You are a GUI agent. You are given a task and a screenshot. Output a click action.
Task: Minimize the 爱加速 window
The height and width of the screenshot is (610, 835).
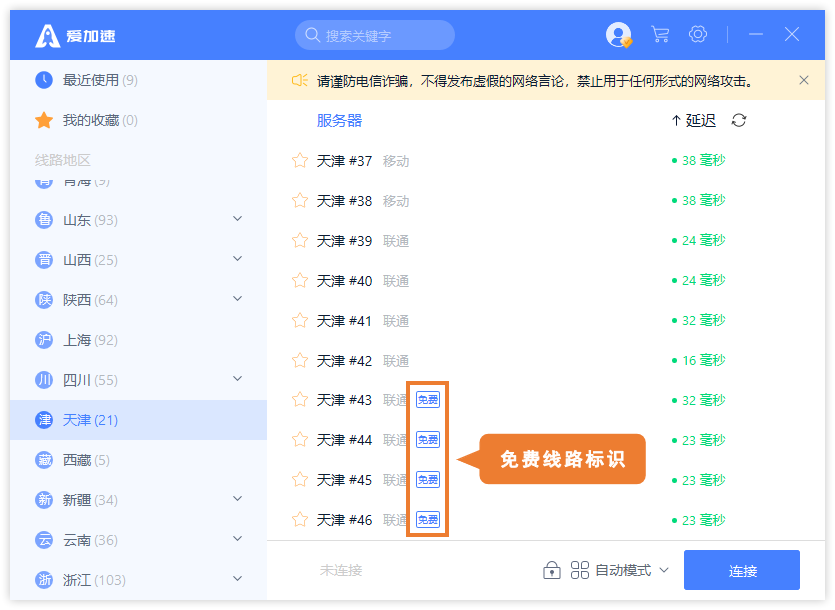pyautogui.click(x=756, y=35)
